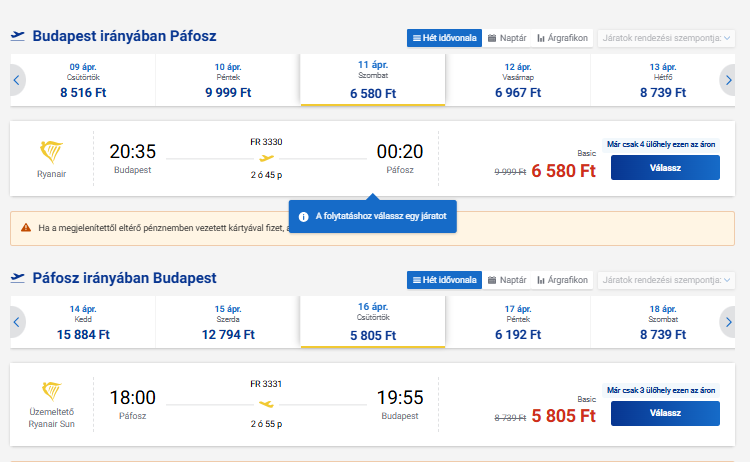The image size is (750, 462).
Task: Click previous dates arrow for return flight
Action: [x=17, y=321]
